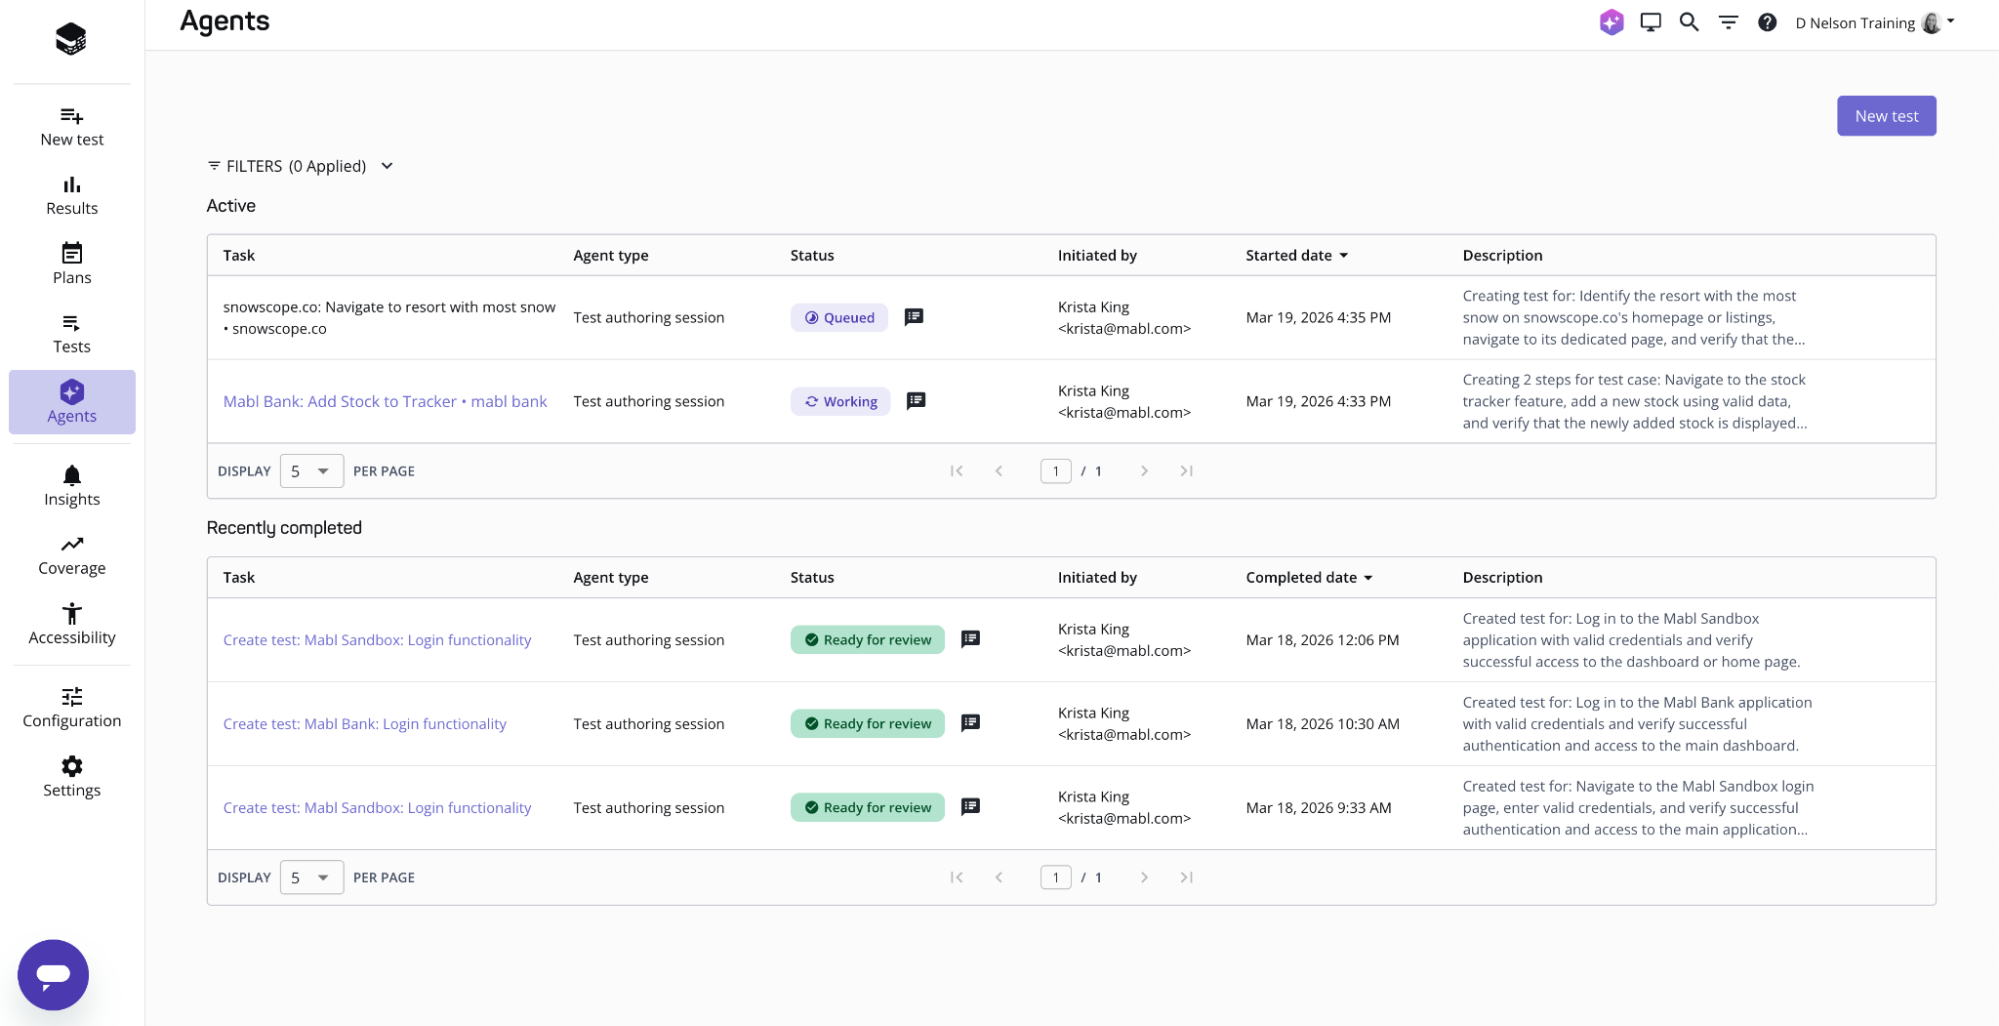Viewport: 1999px width, 1026px height.
Task: Open the chat bubble in the bottom corner
Action: coord(52,974)
